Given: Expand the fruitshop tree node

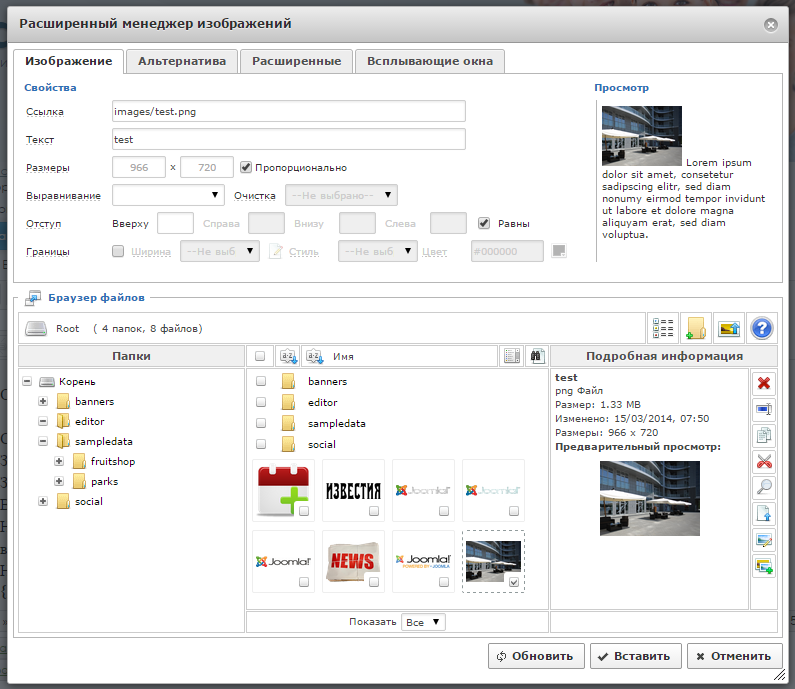Looking at the screenshot, I should (x=59, y=461).
